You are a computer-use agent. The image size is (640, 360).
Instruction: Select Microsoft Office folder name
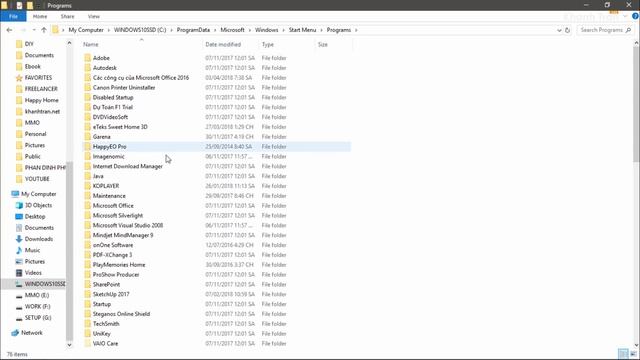113,205
